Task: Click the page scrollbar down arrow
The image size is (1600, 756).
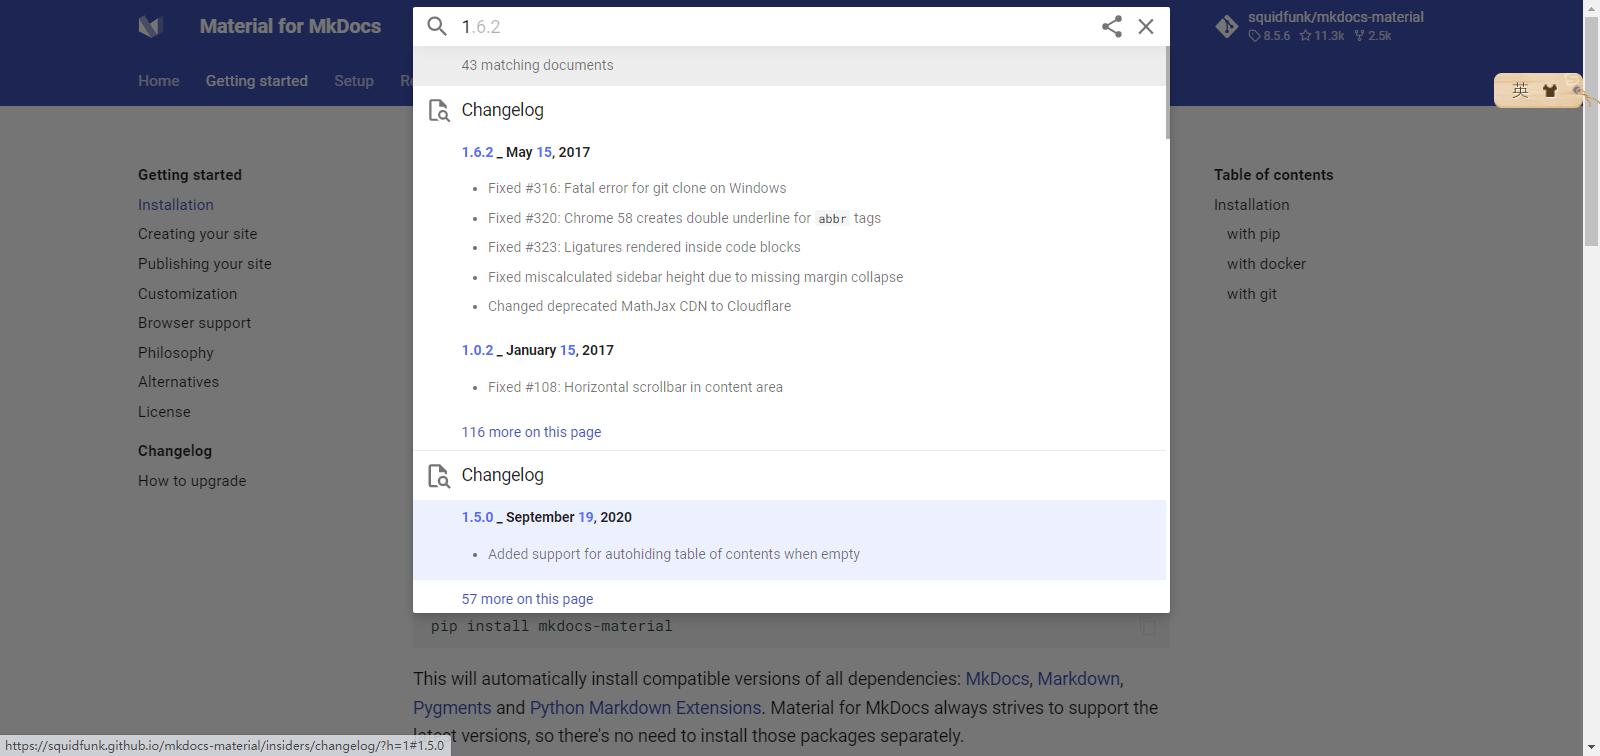Action: (x=1591, y=747)
